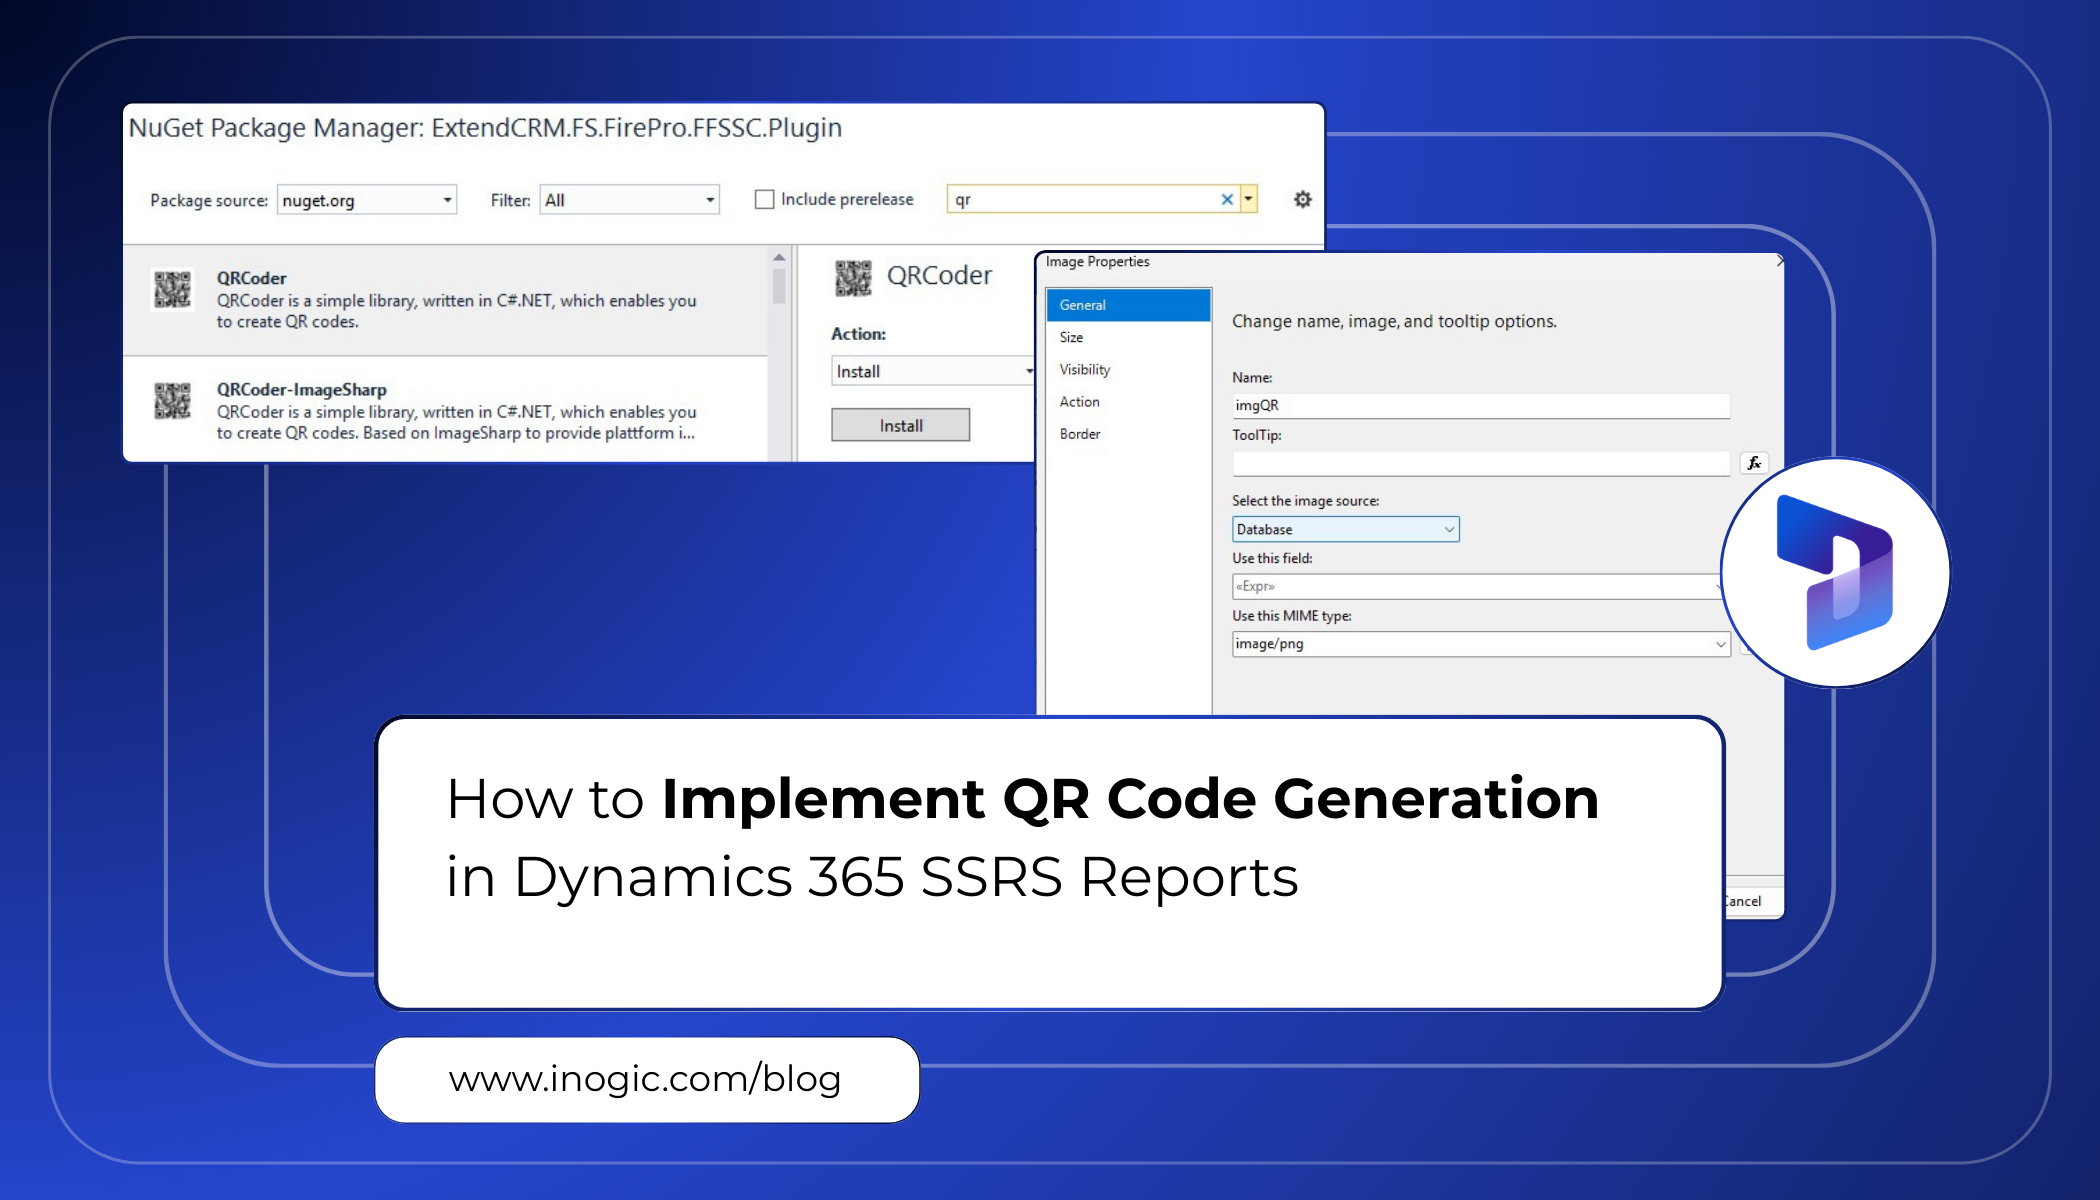Clear the search box with the X icon

(x=1227, y=199)
